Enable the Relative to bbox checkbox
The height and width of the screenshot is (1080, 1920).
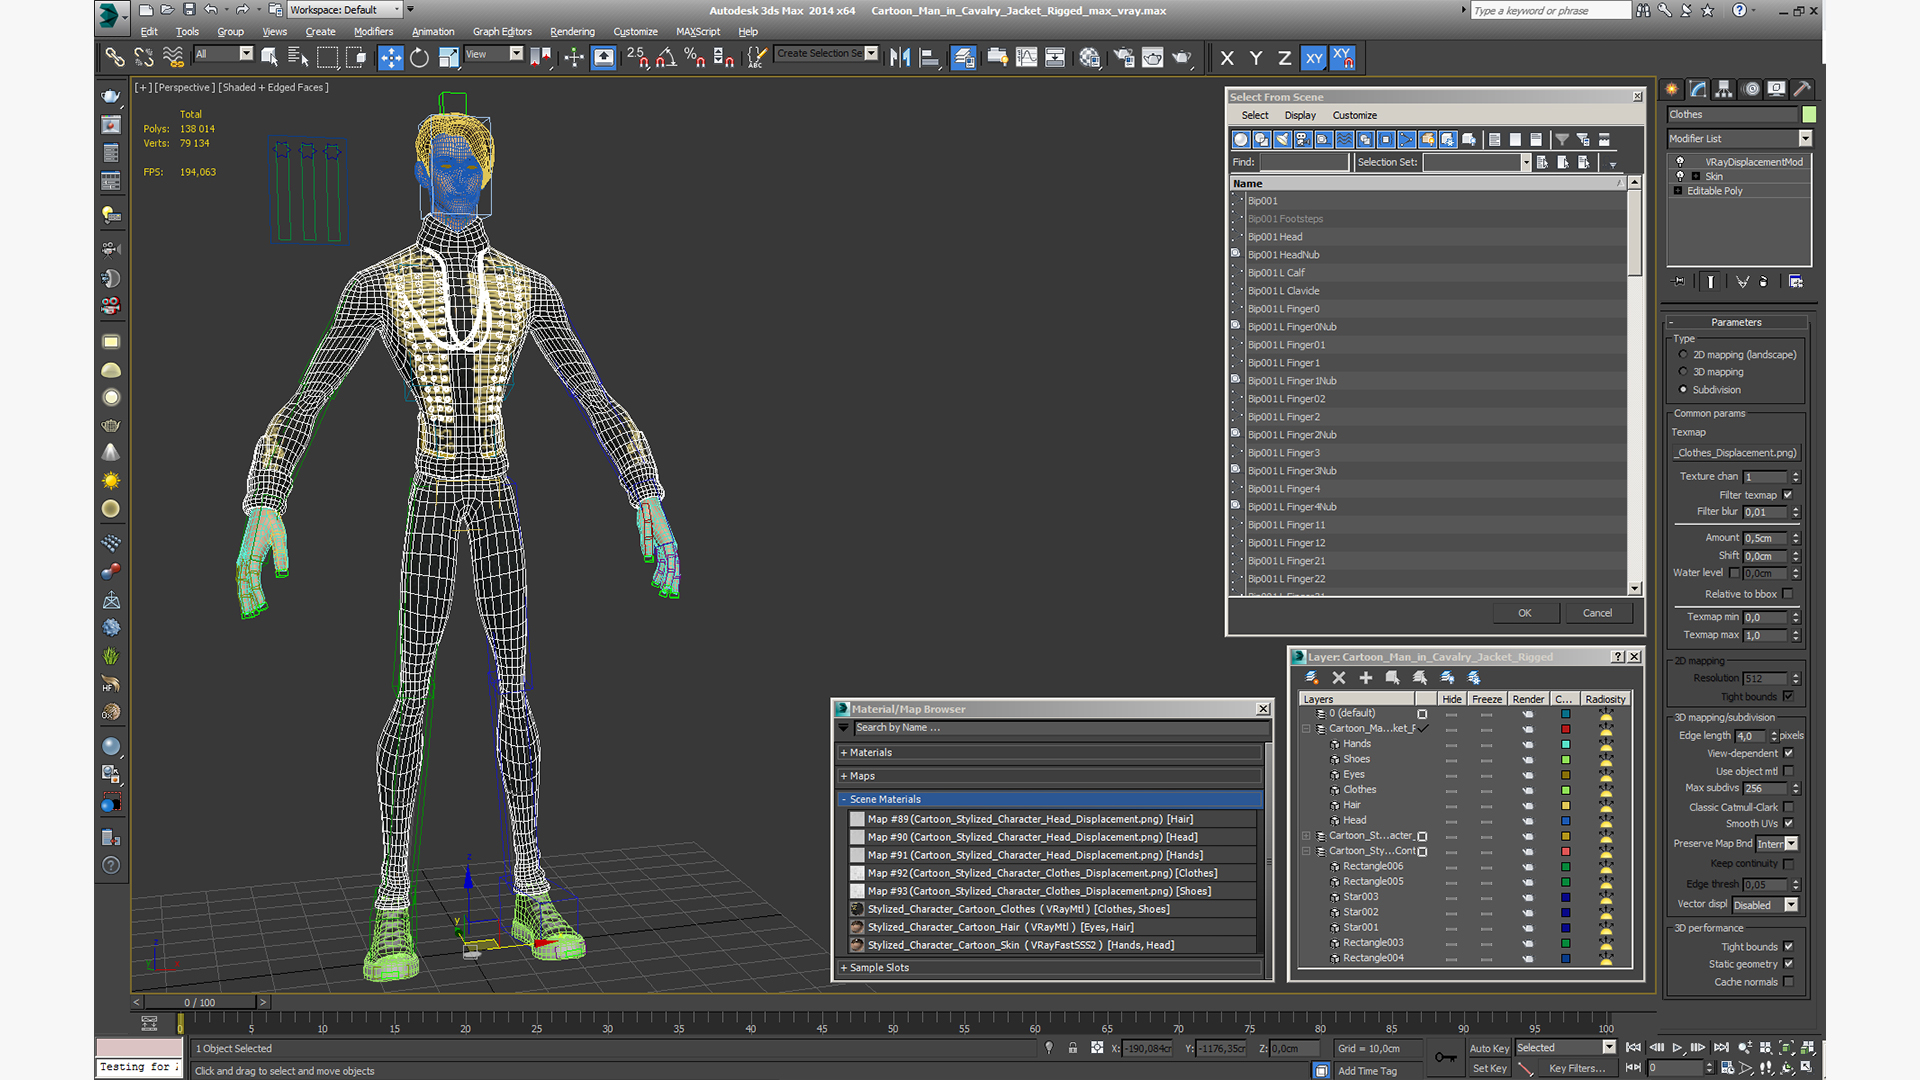[x=1788, y=593]
